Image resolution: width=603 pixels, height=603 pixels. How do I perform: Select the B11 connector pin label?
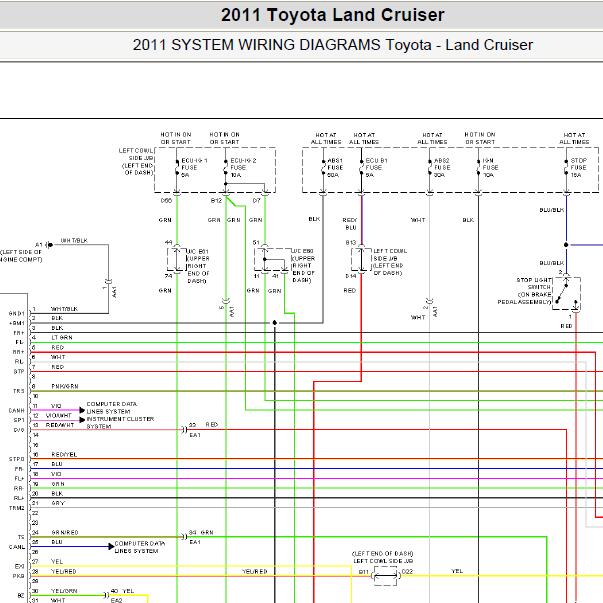click(x=364, y=572)
